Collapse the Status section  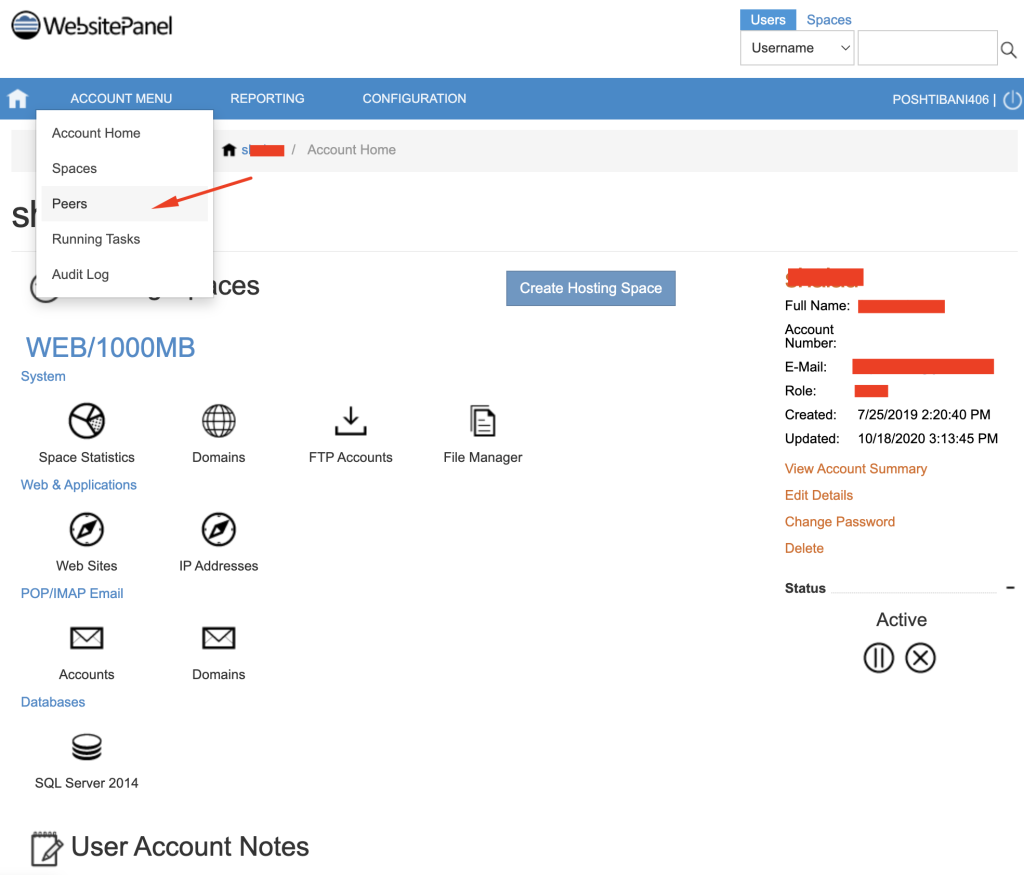click(1010, 588)
